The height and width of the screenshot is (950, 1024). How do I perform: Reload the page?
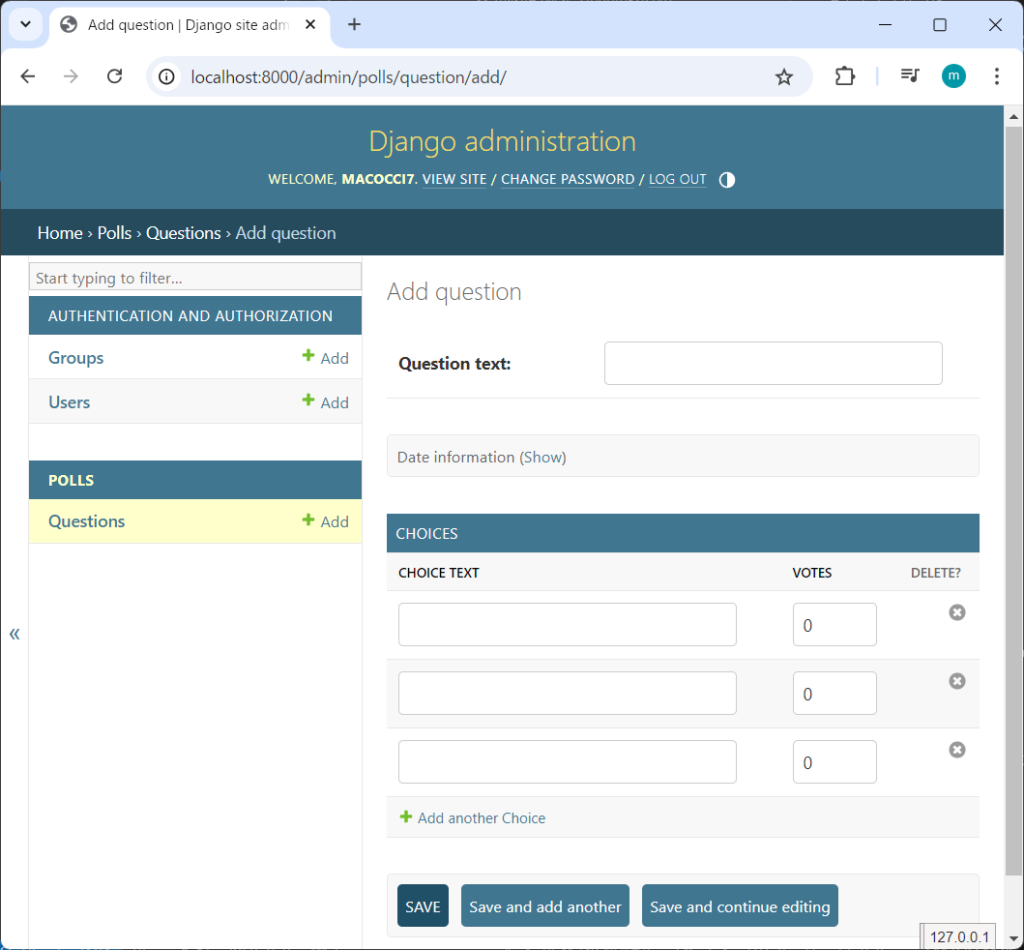pos(115,77)
